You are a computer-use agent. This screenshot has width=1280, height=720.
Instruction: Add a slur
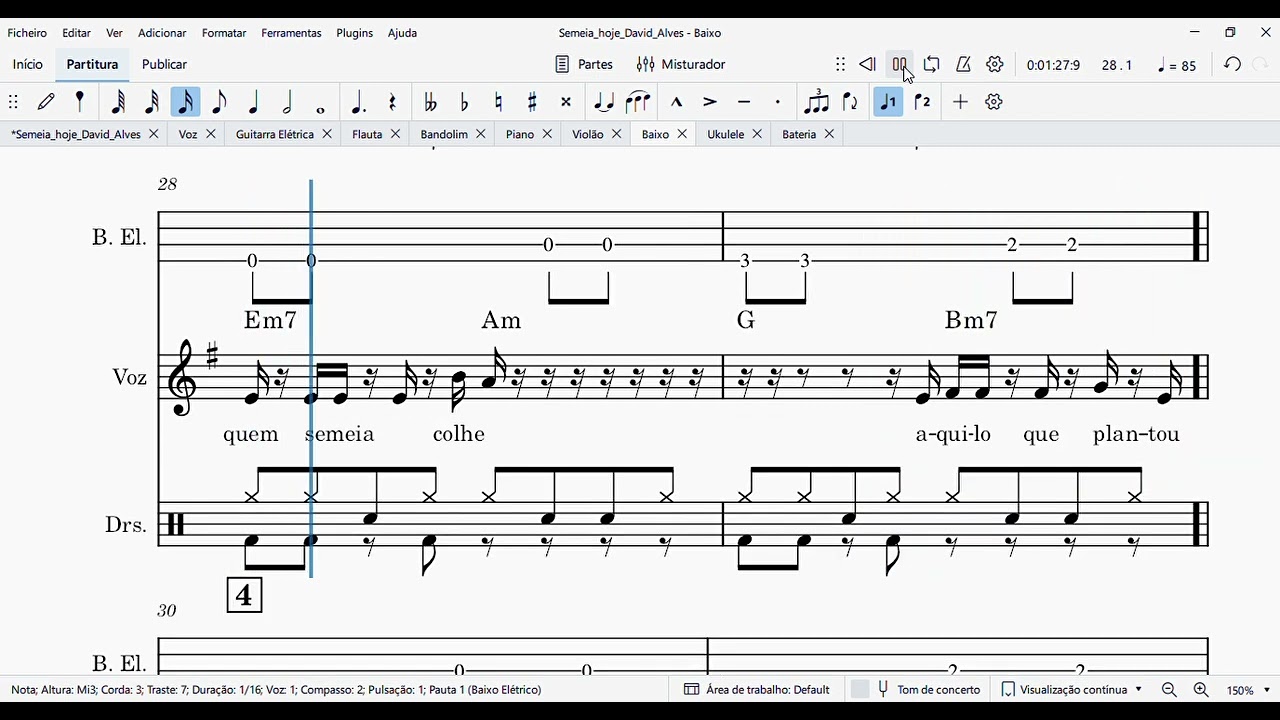pos(638,102)
